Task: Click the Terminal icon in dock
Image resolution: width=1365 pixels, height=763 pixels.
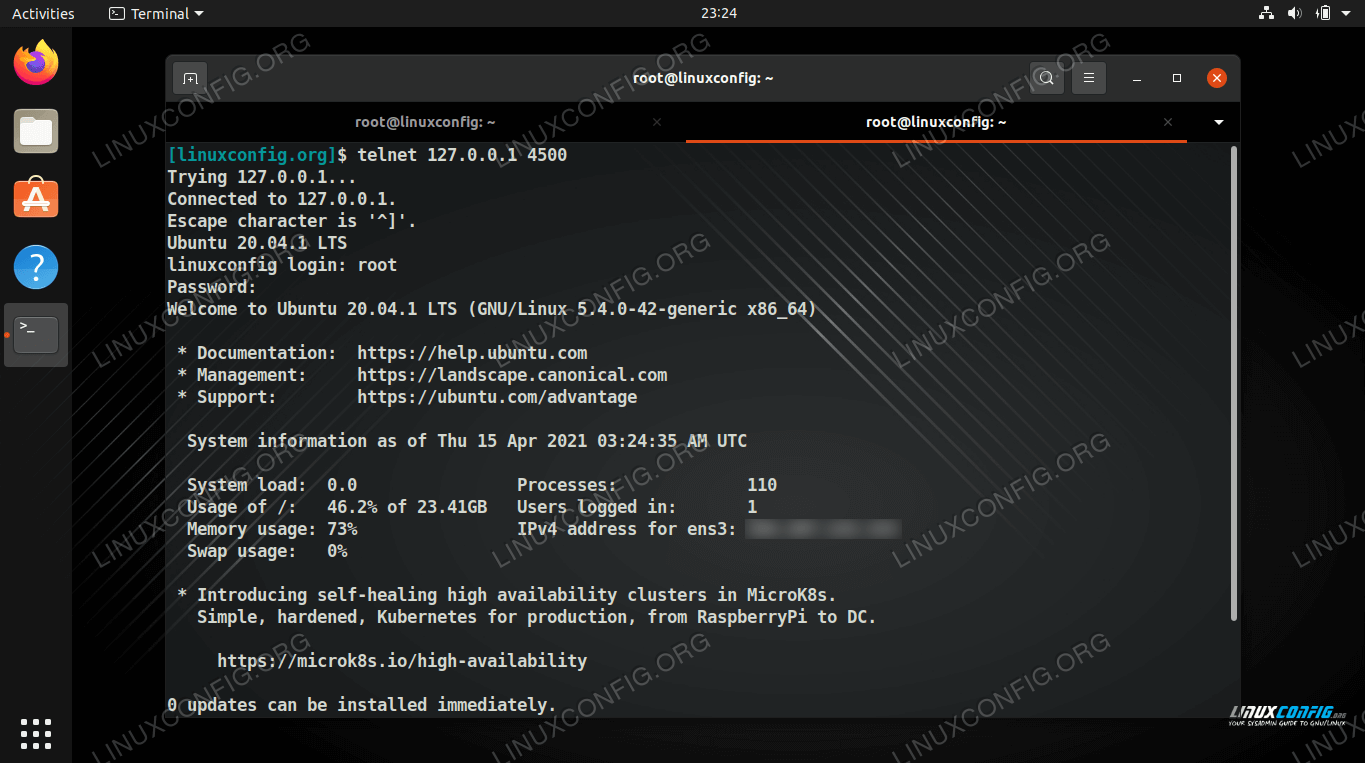Action: pyautogui.click(x=36, y=335)
